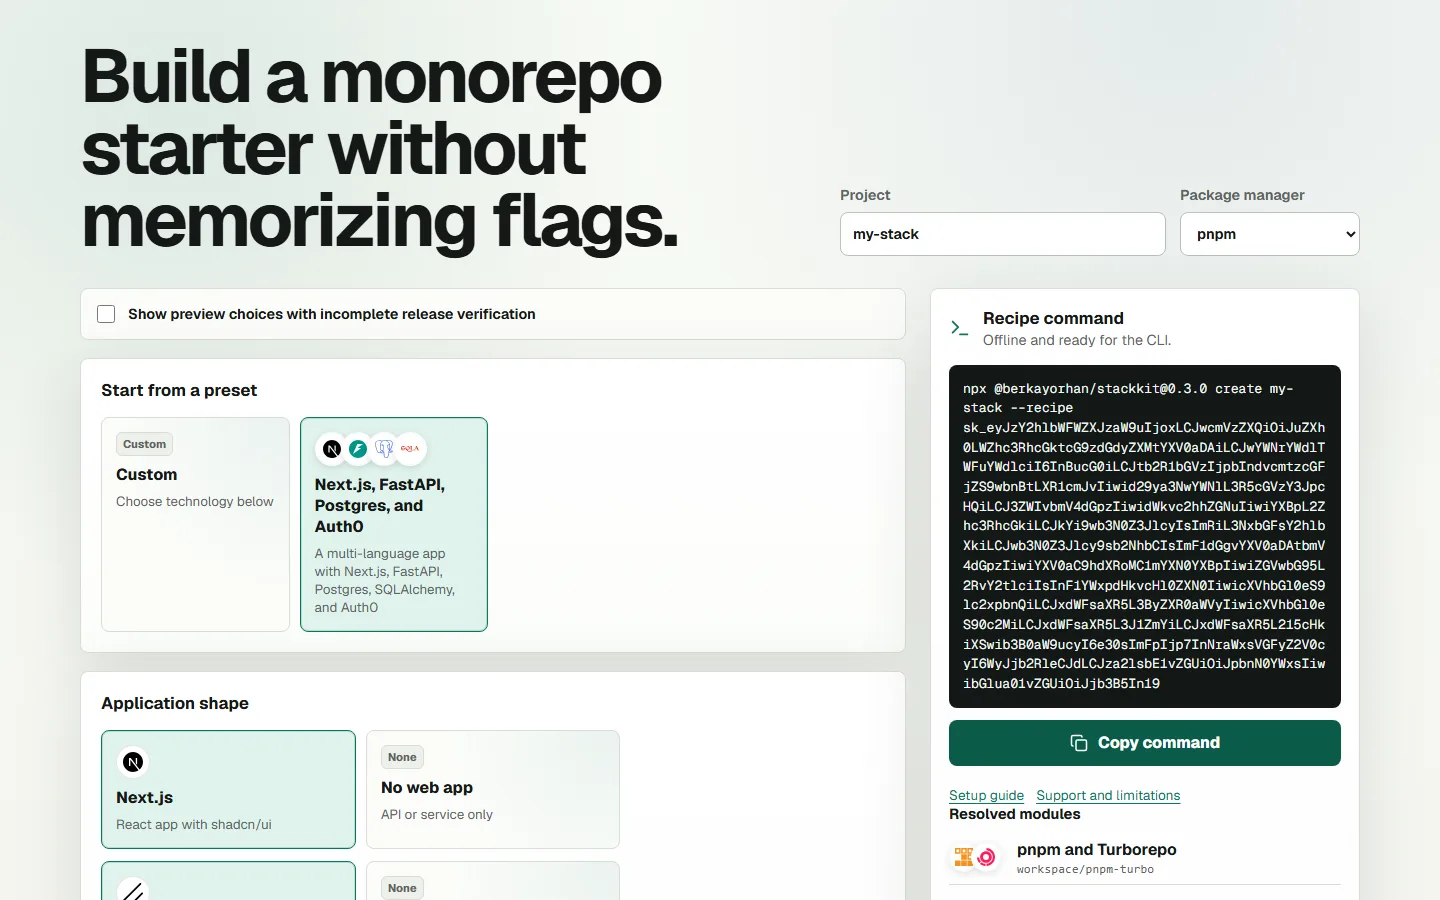Viewport: 1440px width, 900px height.
Task: Click the "pnpm and Turborepo" module name
Action: point(1097,849)
